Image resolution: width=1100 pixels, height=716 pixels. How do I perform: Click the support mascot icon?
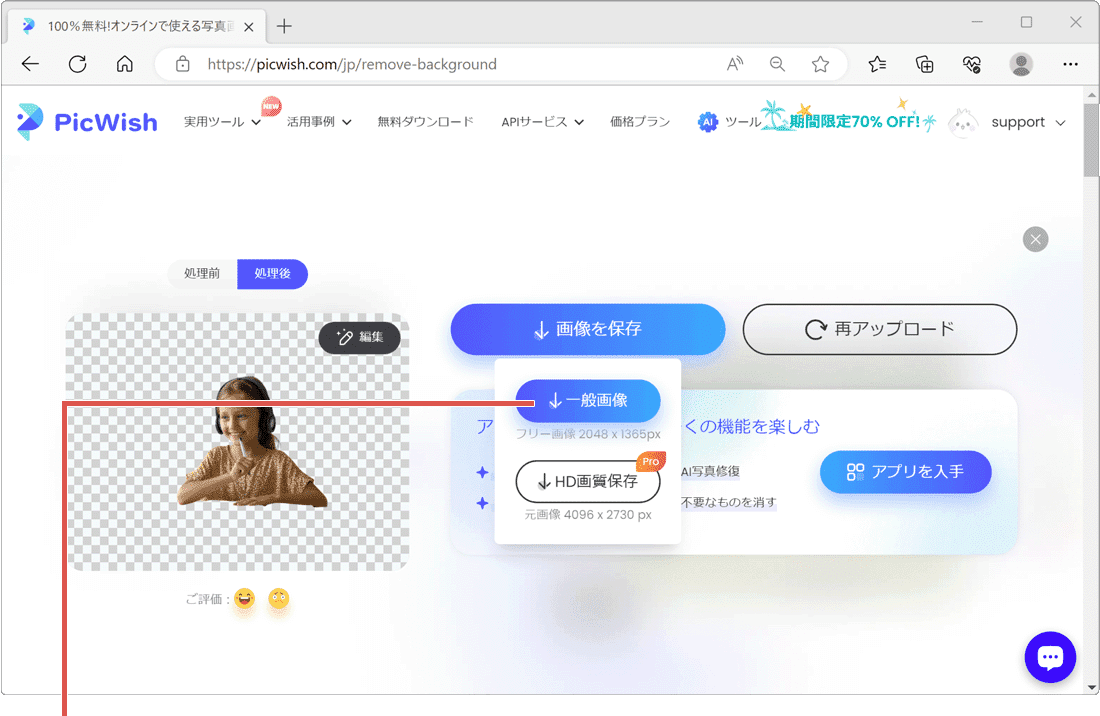(962, 121)
